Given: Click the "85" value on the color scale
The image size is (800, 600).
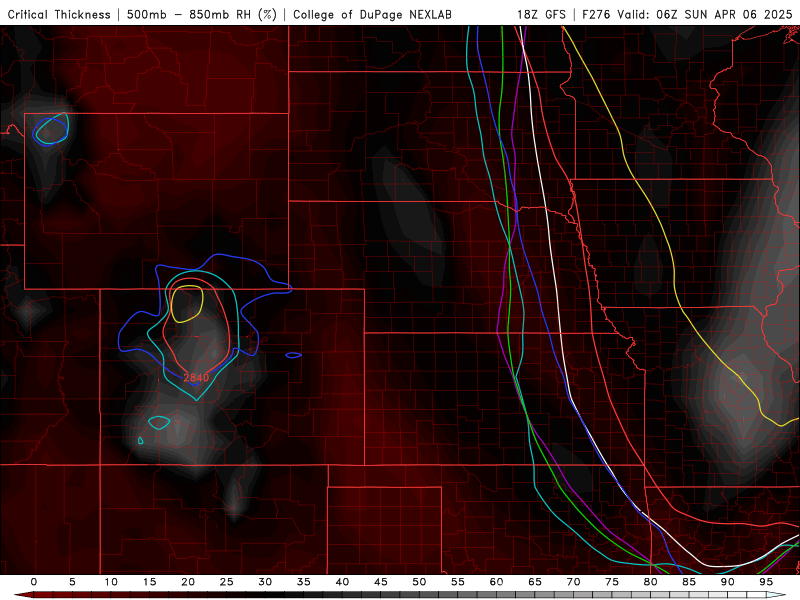Looking at the screenshot, I should point(689,582).
